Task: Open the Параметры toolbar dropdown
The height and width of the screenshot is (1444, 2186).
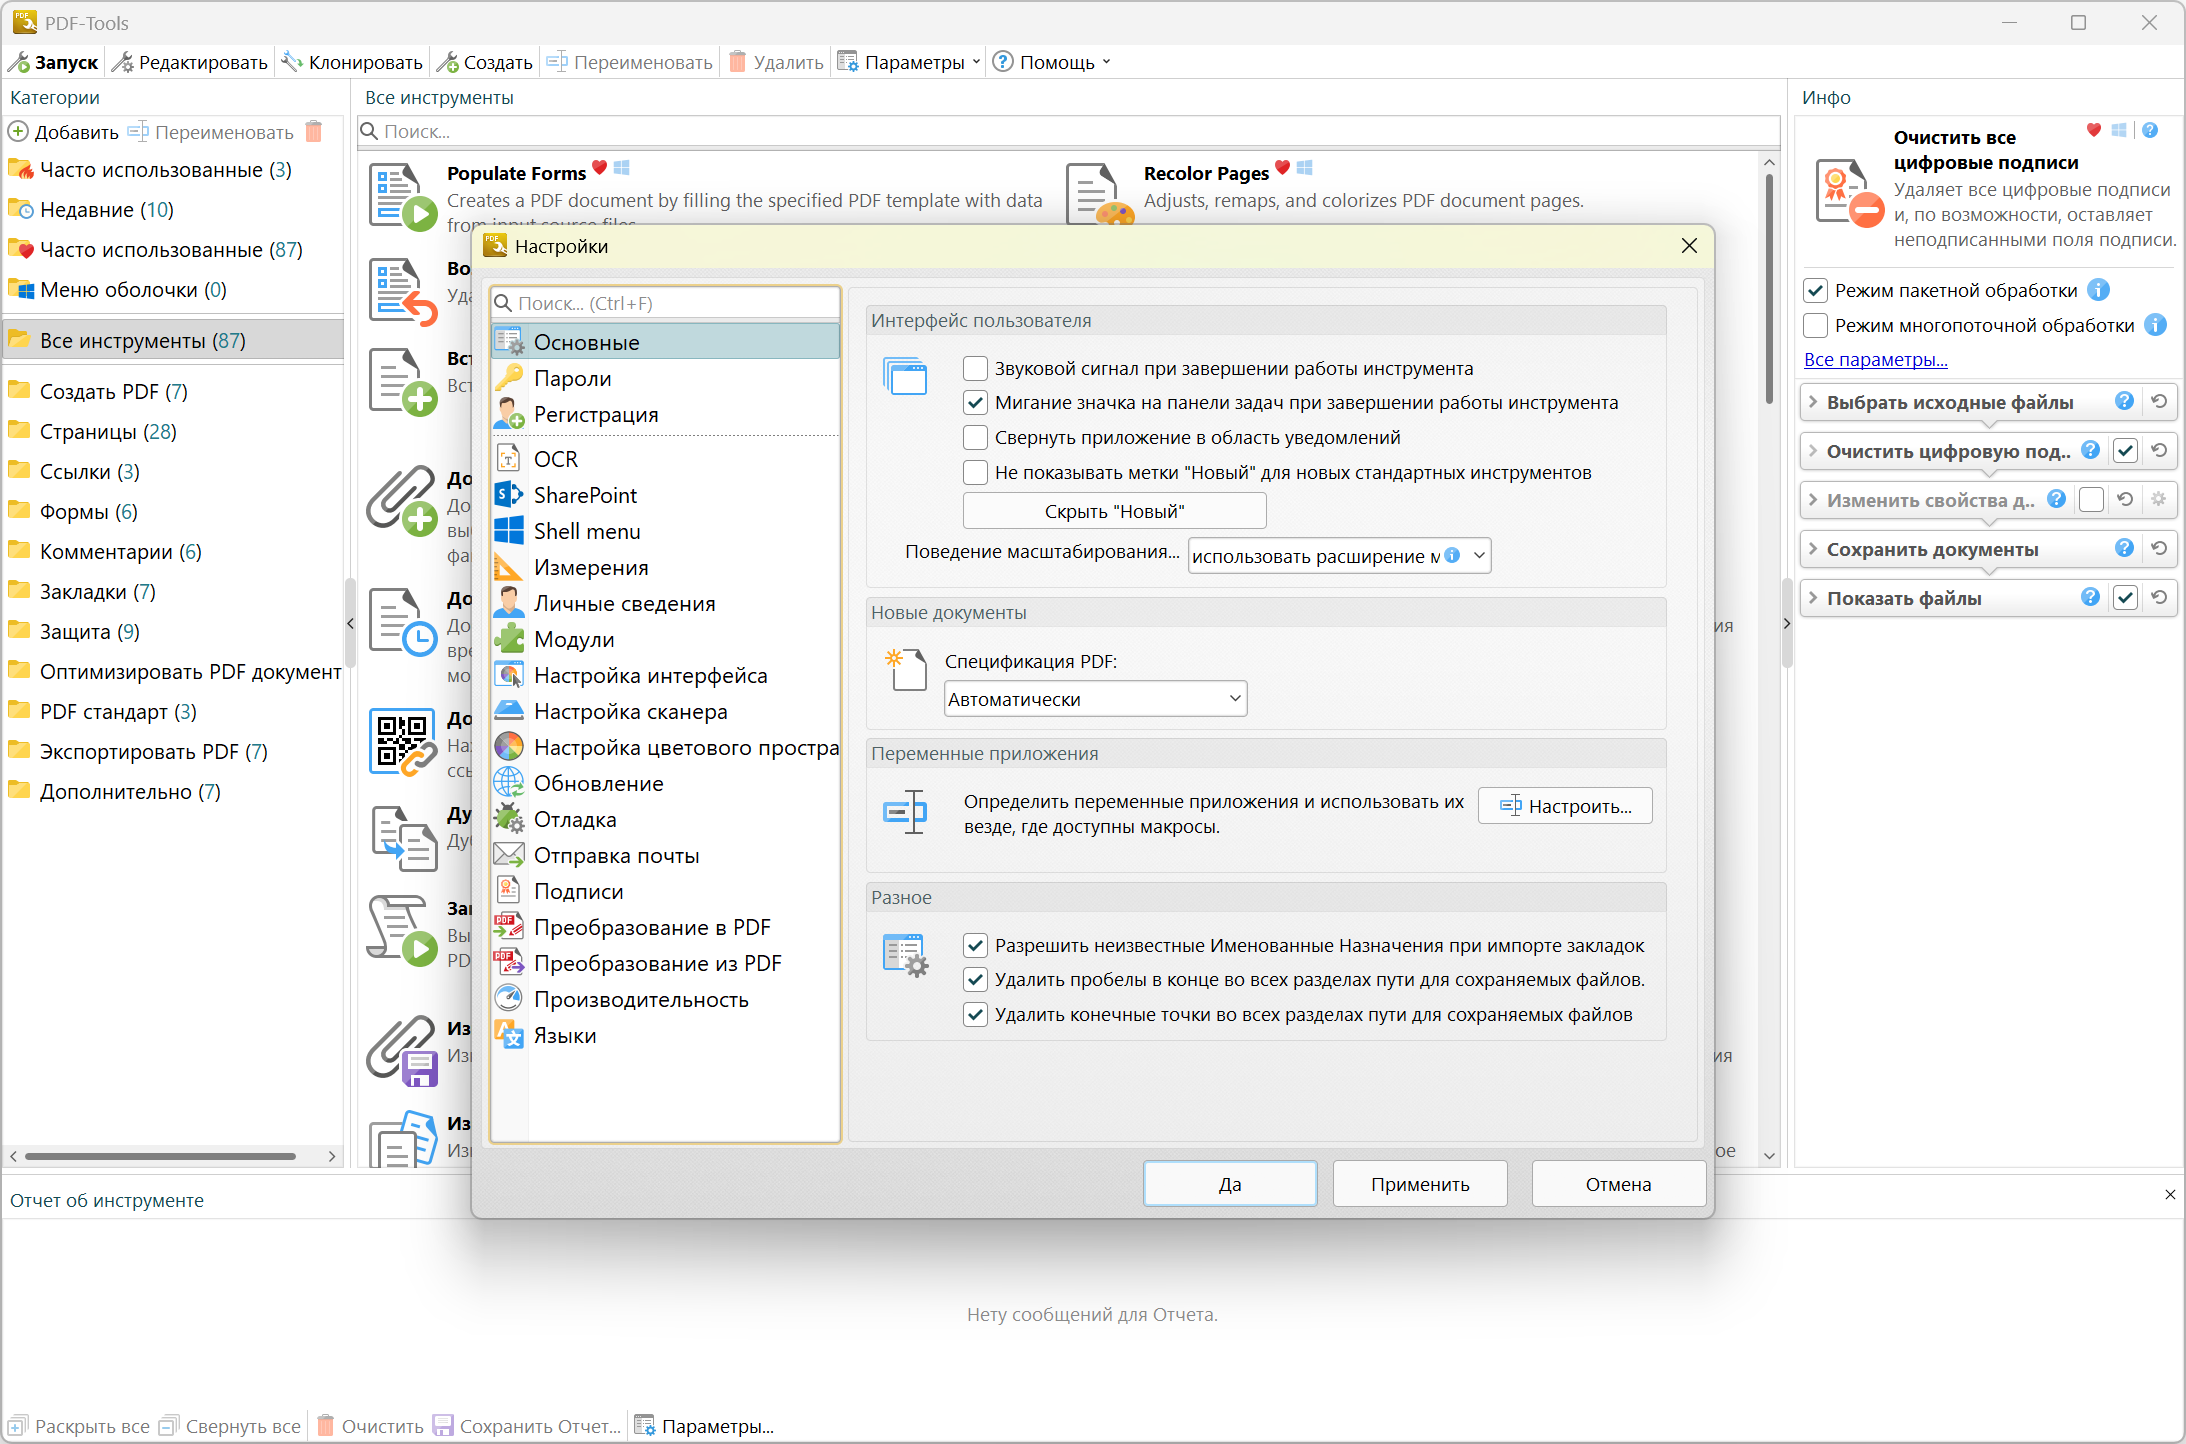Action: pos(909,62)
